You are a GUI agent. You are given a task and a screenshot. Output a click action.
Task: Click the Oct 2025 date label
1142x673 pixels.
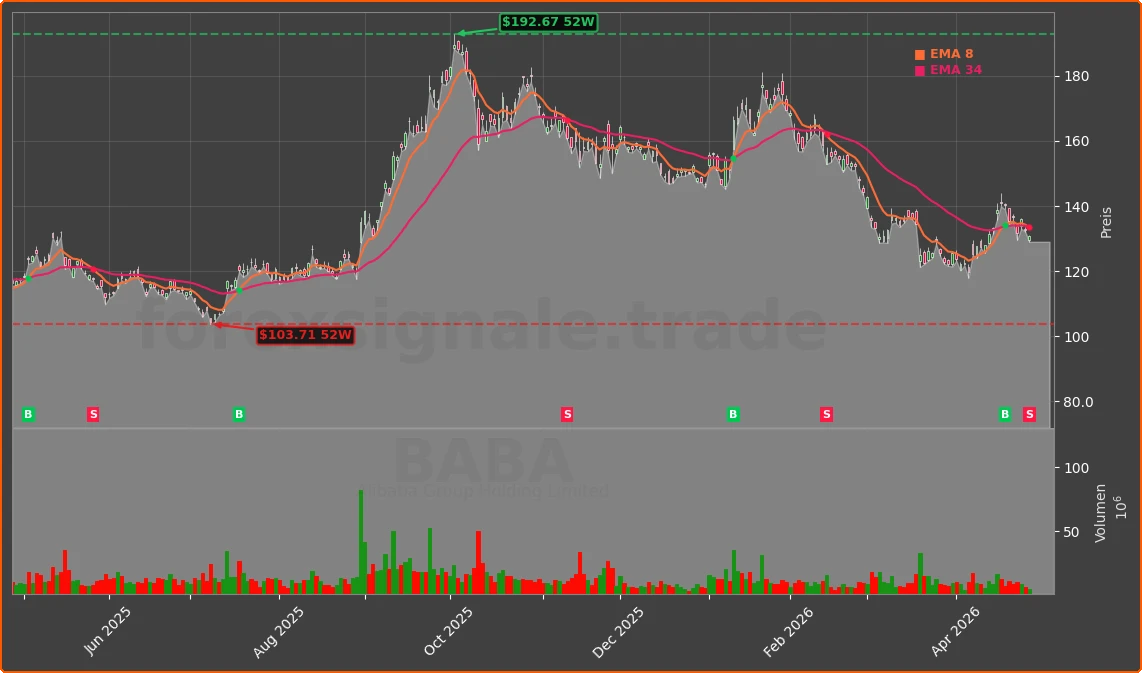pyautogui.click(x=448, y=631)
